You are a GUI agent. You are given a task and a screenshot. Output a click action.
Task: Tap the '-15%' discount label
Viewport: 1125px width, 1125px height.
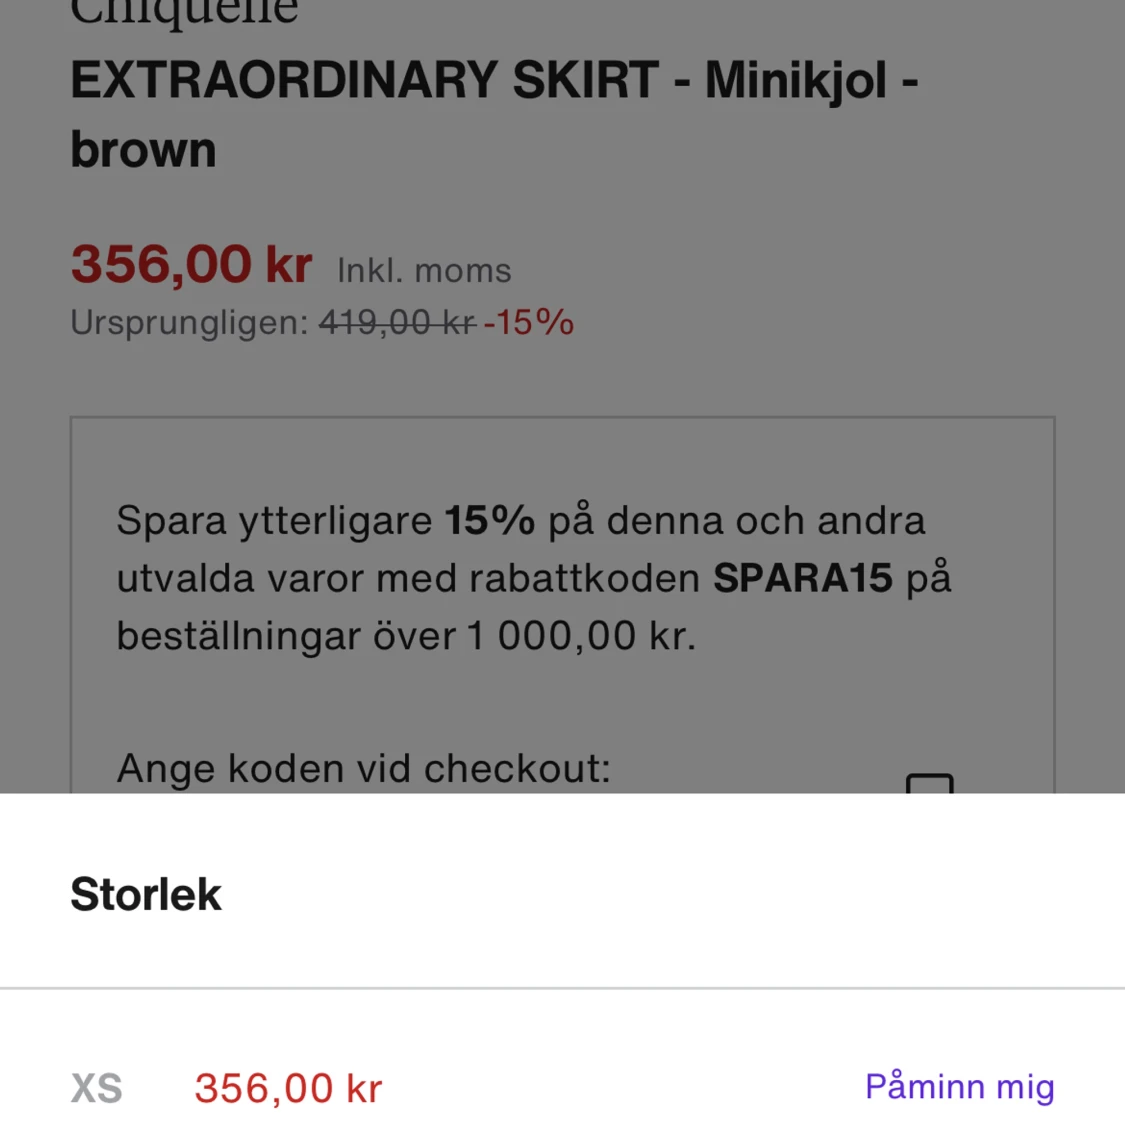point(527,322)
